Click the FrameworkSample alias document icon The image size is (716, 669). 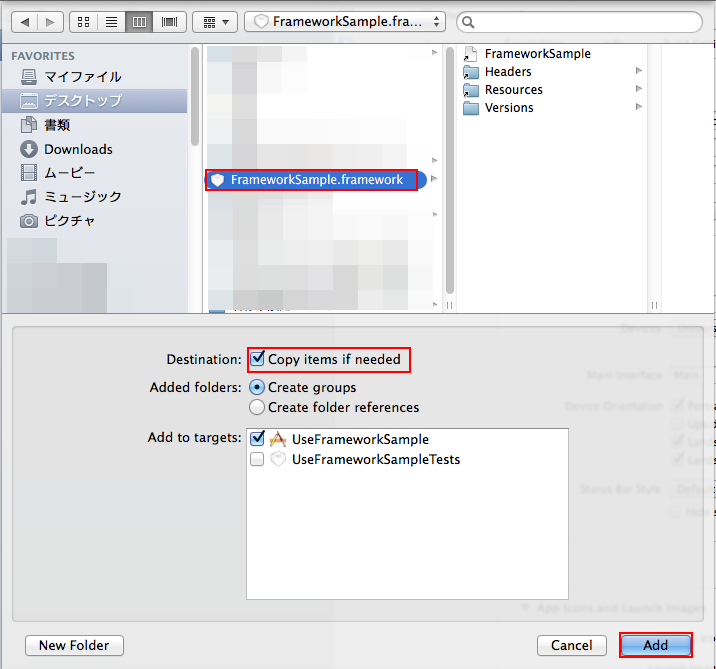(470, 54)
